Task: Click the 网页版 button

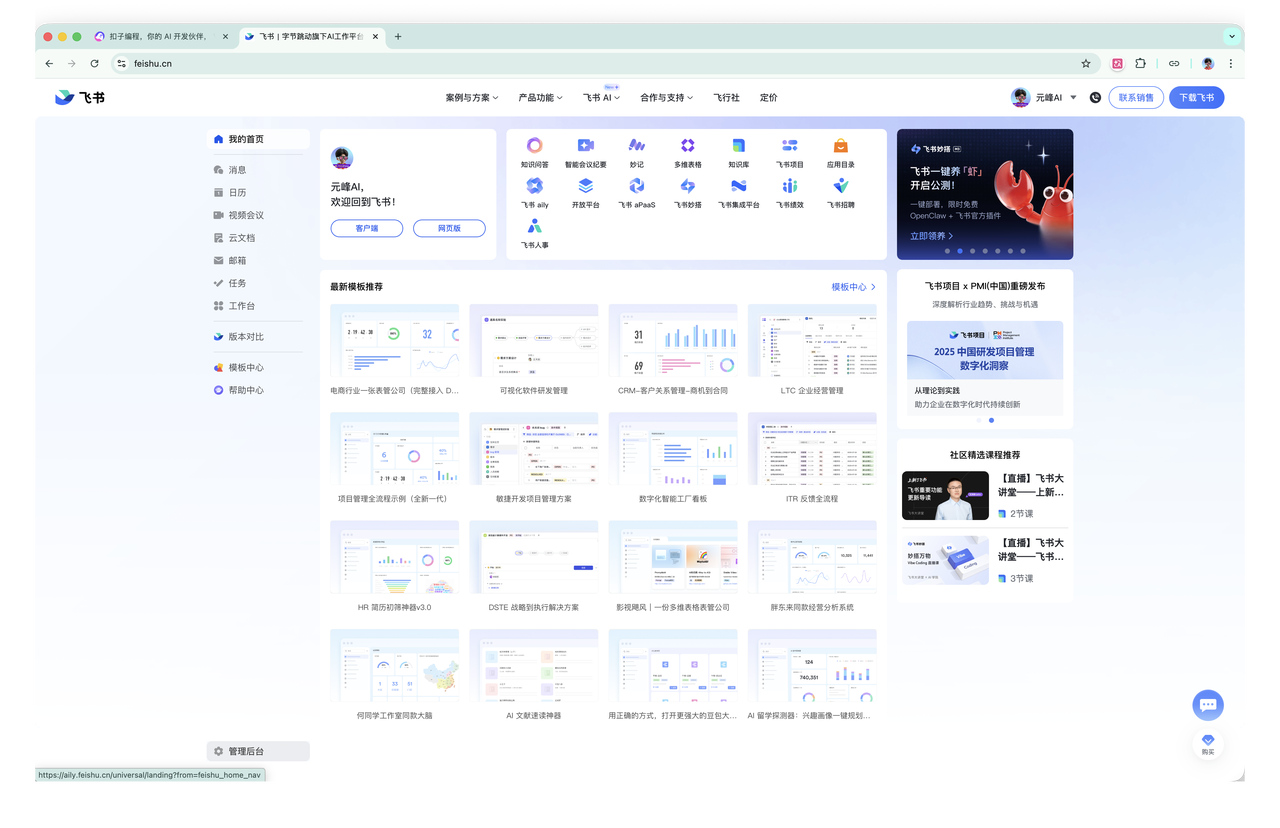Action: [449, 228]
